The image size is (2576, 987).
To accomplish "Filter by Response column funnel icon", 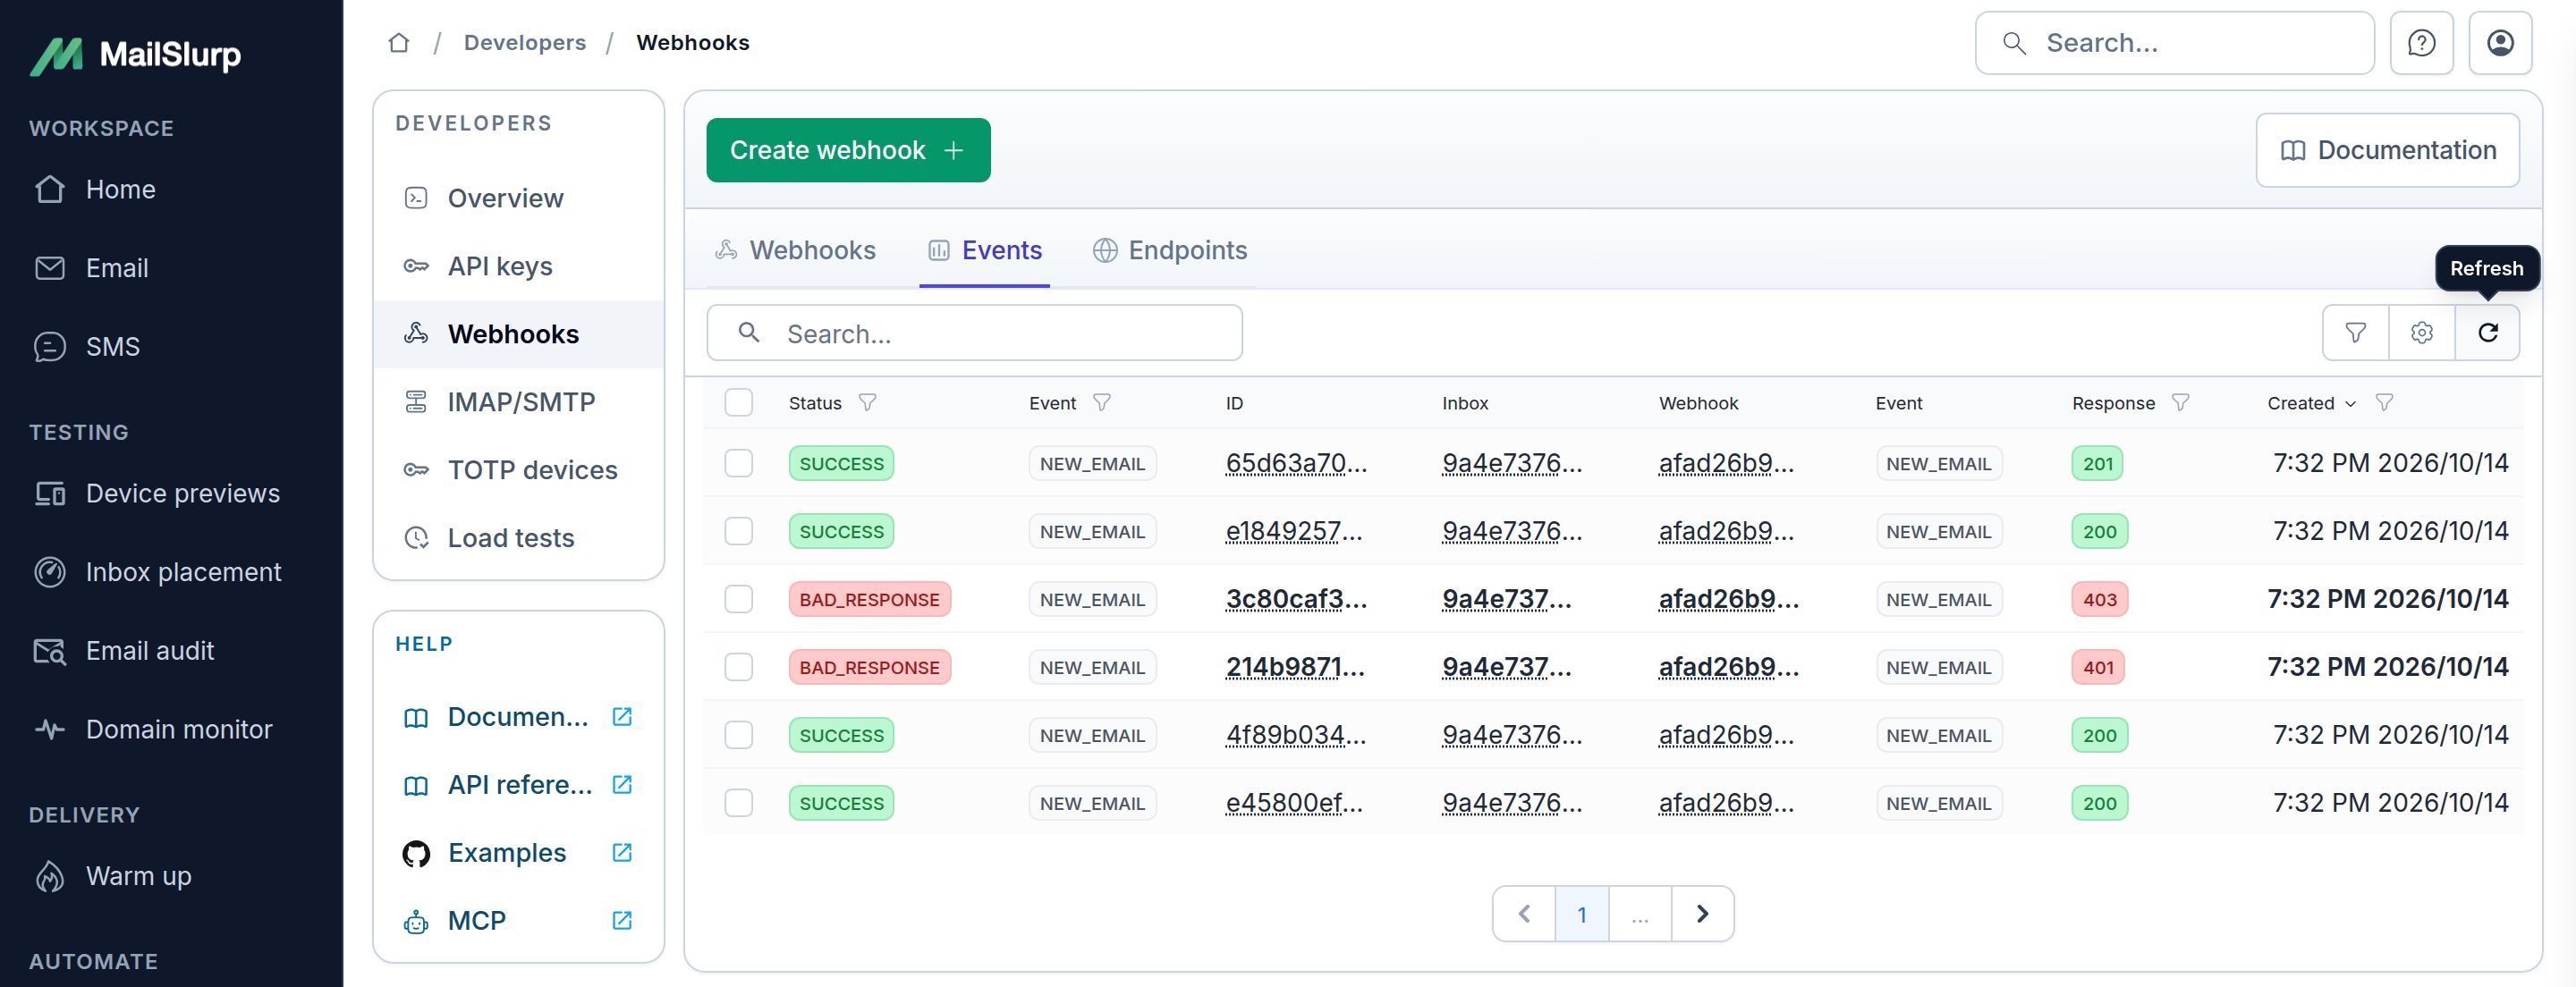I will (2181, 402).
